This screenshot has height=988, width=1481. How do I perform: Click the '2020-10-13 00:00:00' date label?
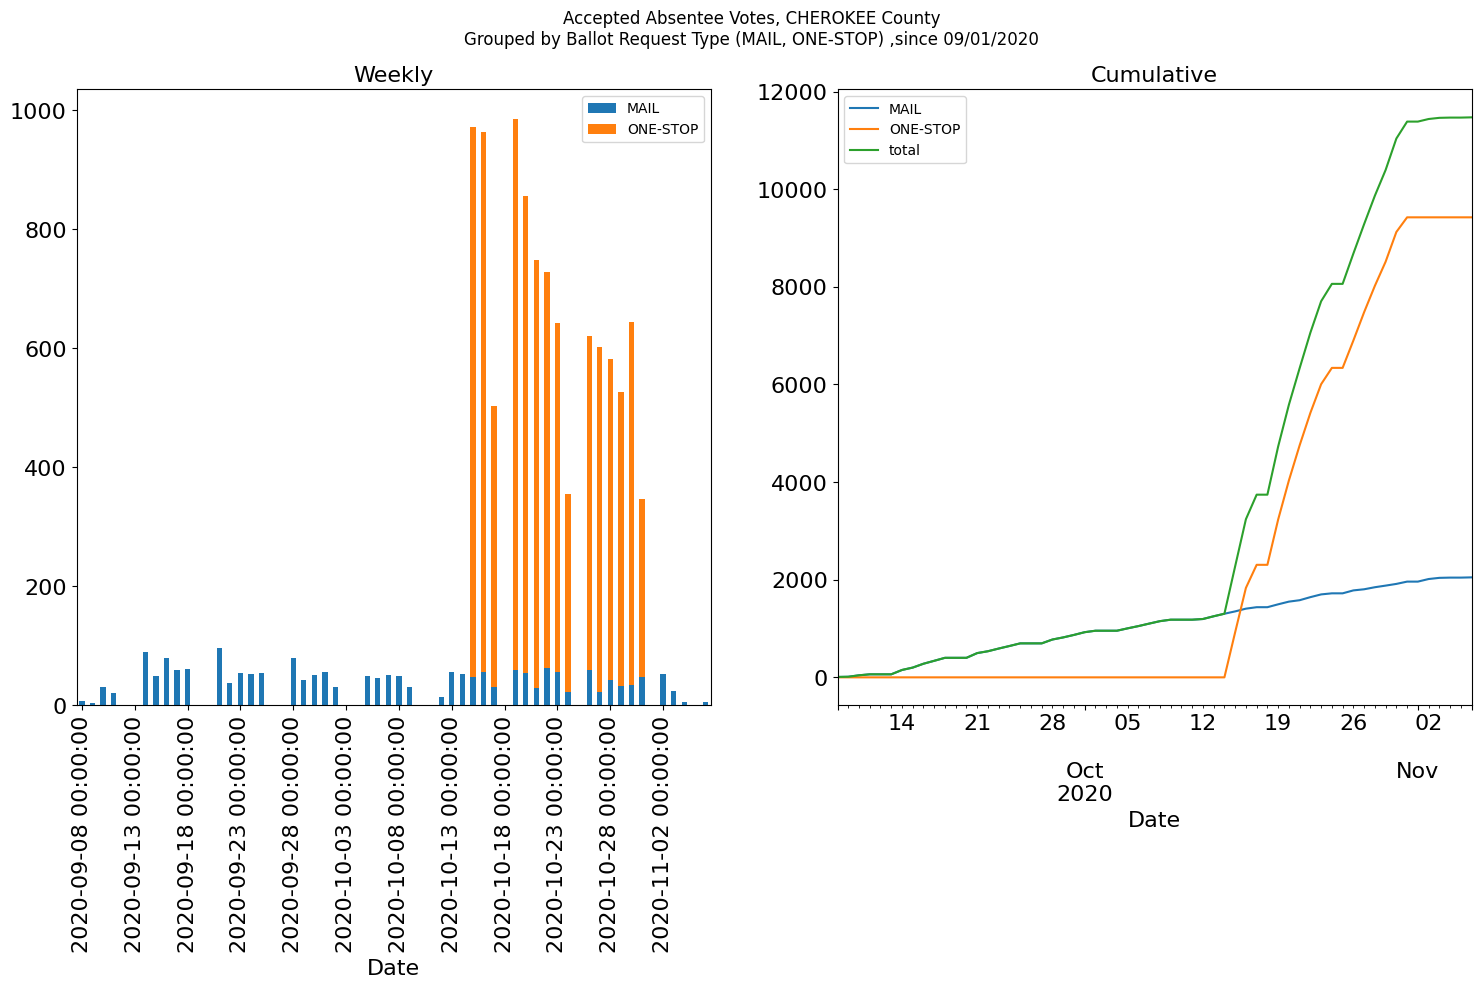coord(452,833)
